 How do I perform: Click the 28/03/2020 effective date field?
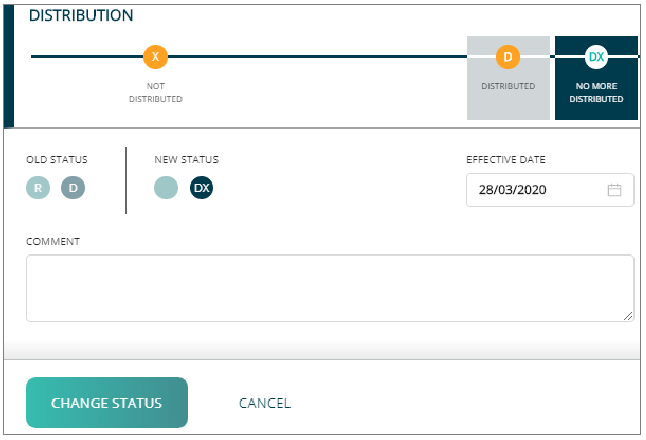[x=550, y=190]
